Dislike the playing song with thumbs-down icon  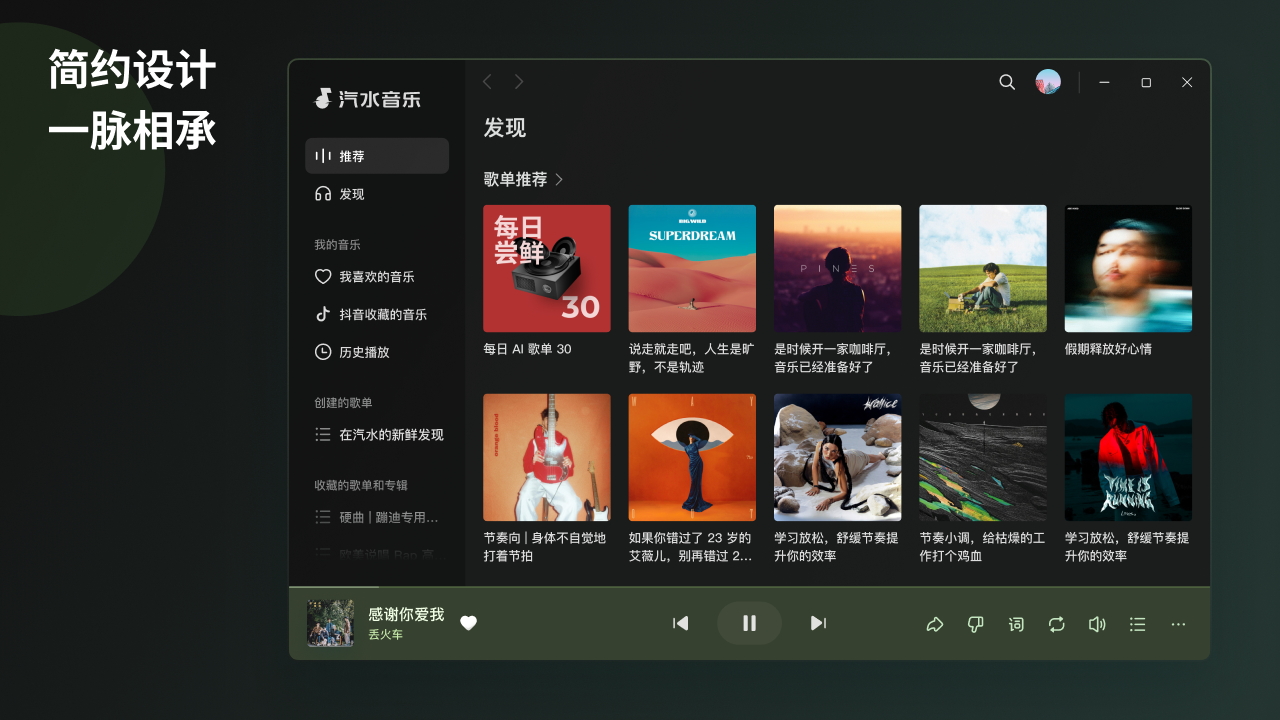click(975, 624)
